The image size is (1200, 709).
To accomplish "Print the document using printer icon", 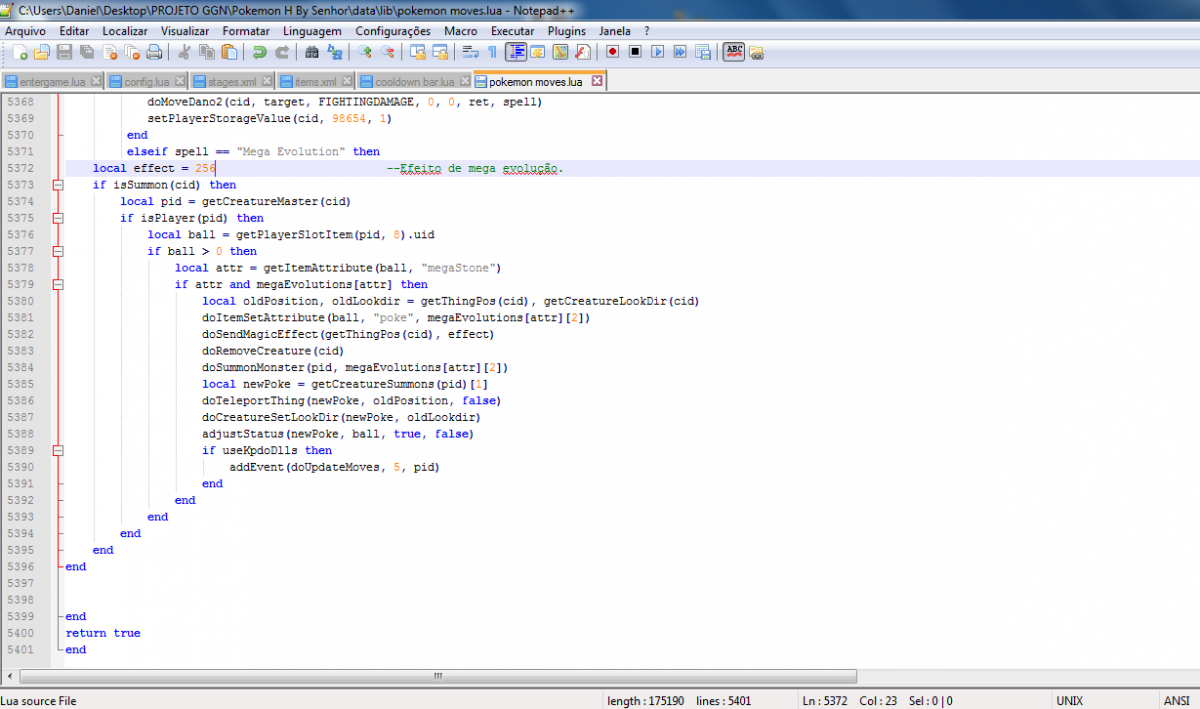I will click(x=154, y=51).
